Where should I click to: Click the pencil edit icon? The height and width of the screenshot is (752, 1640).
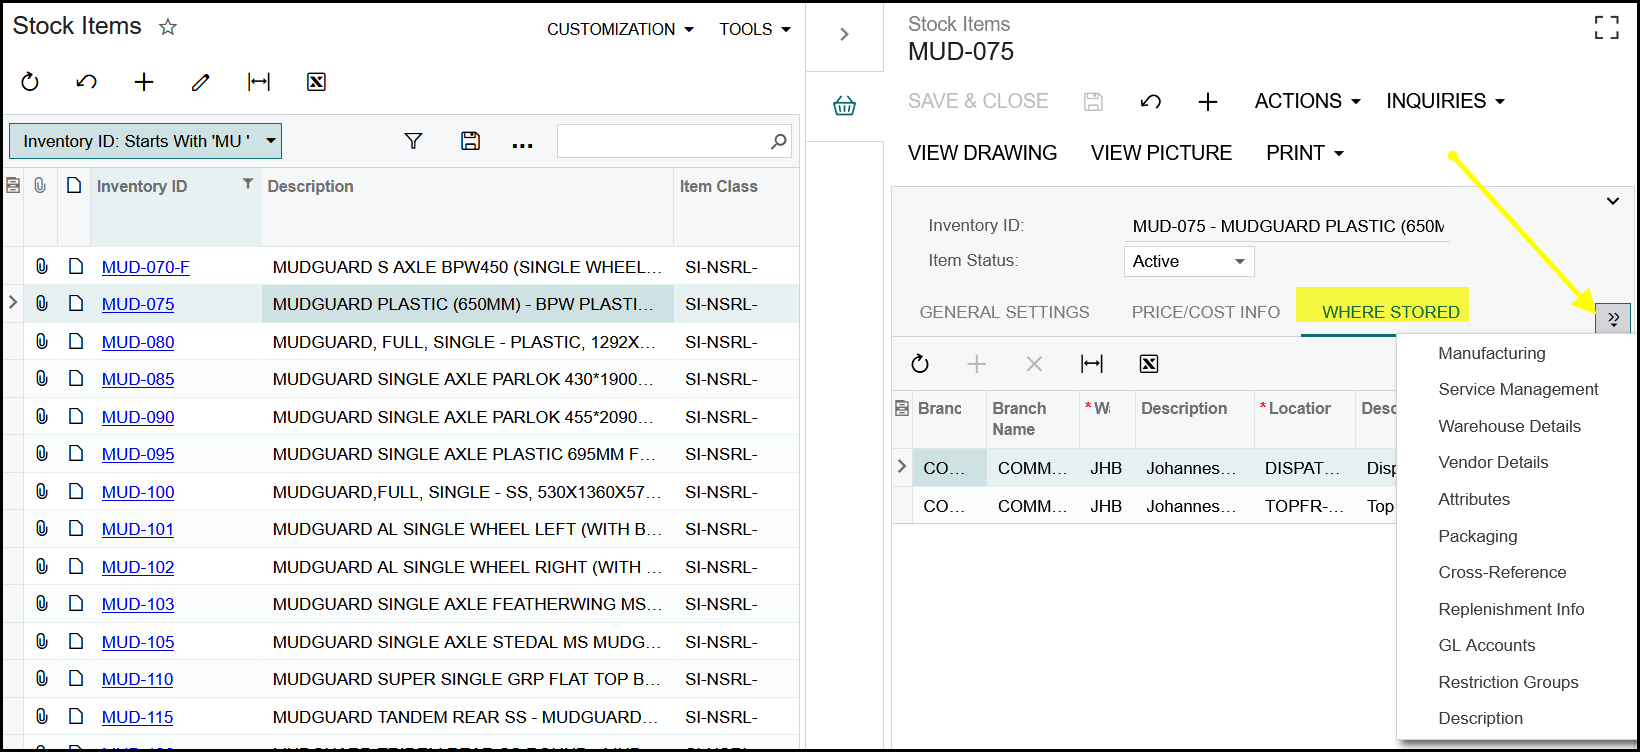(201, 82)
